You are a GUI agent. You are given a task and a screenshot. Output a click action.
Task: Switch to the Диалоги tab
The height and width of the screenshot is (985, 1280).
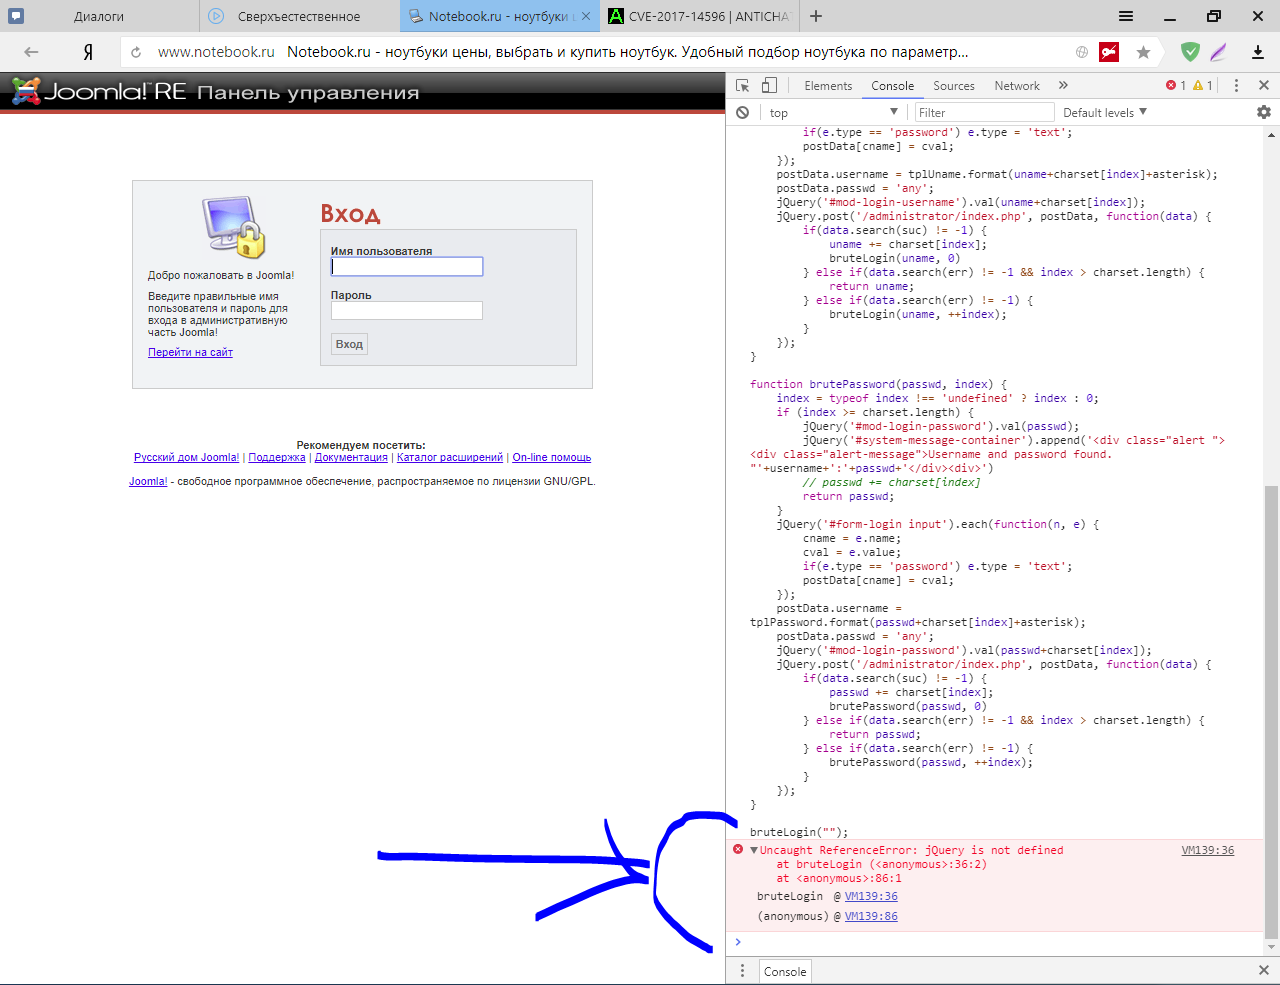coord(98,16)
